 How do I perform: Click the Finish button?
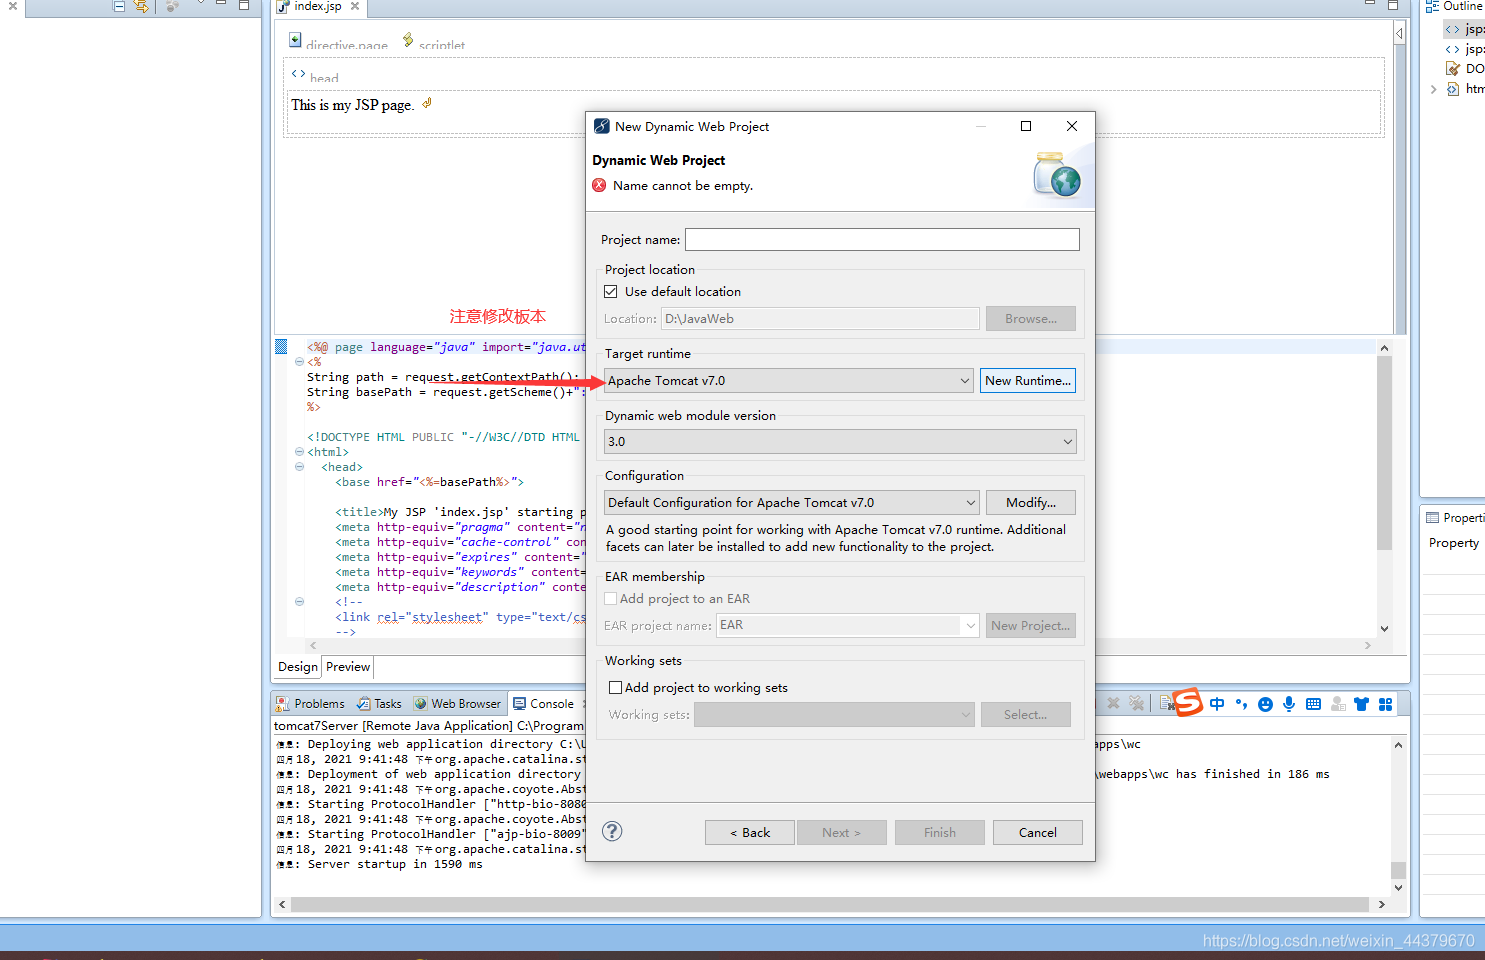940,833
